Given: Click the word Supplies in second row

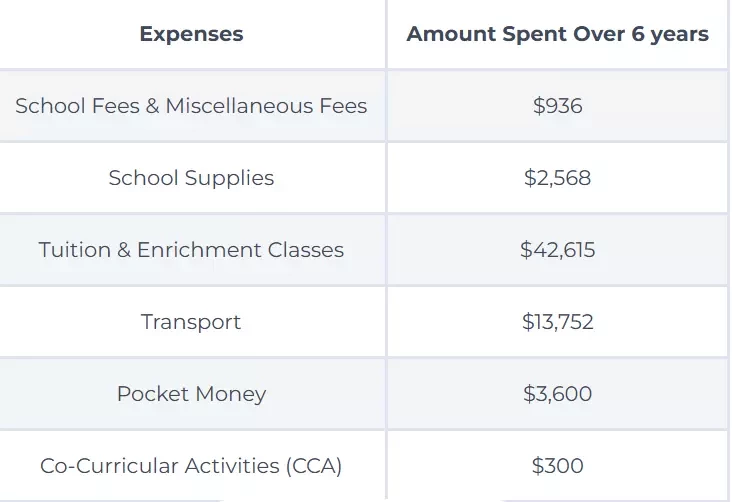Looking at the screenshot, I should click(x=229, y=179).
